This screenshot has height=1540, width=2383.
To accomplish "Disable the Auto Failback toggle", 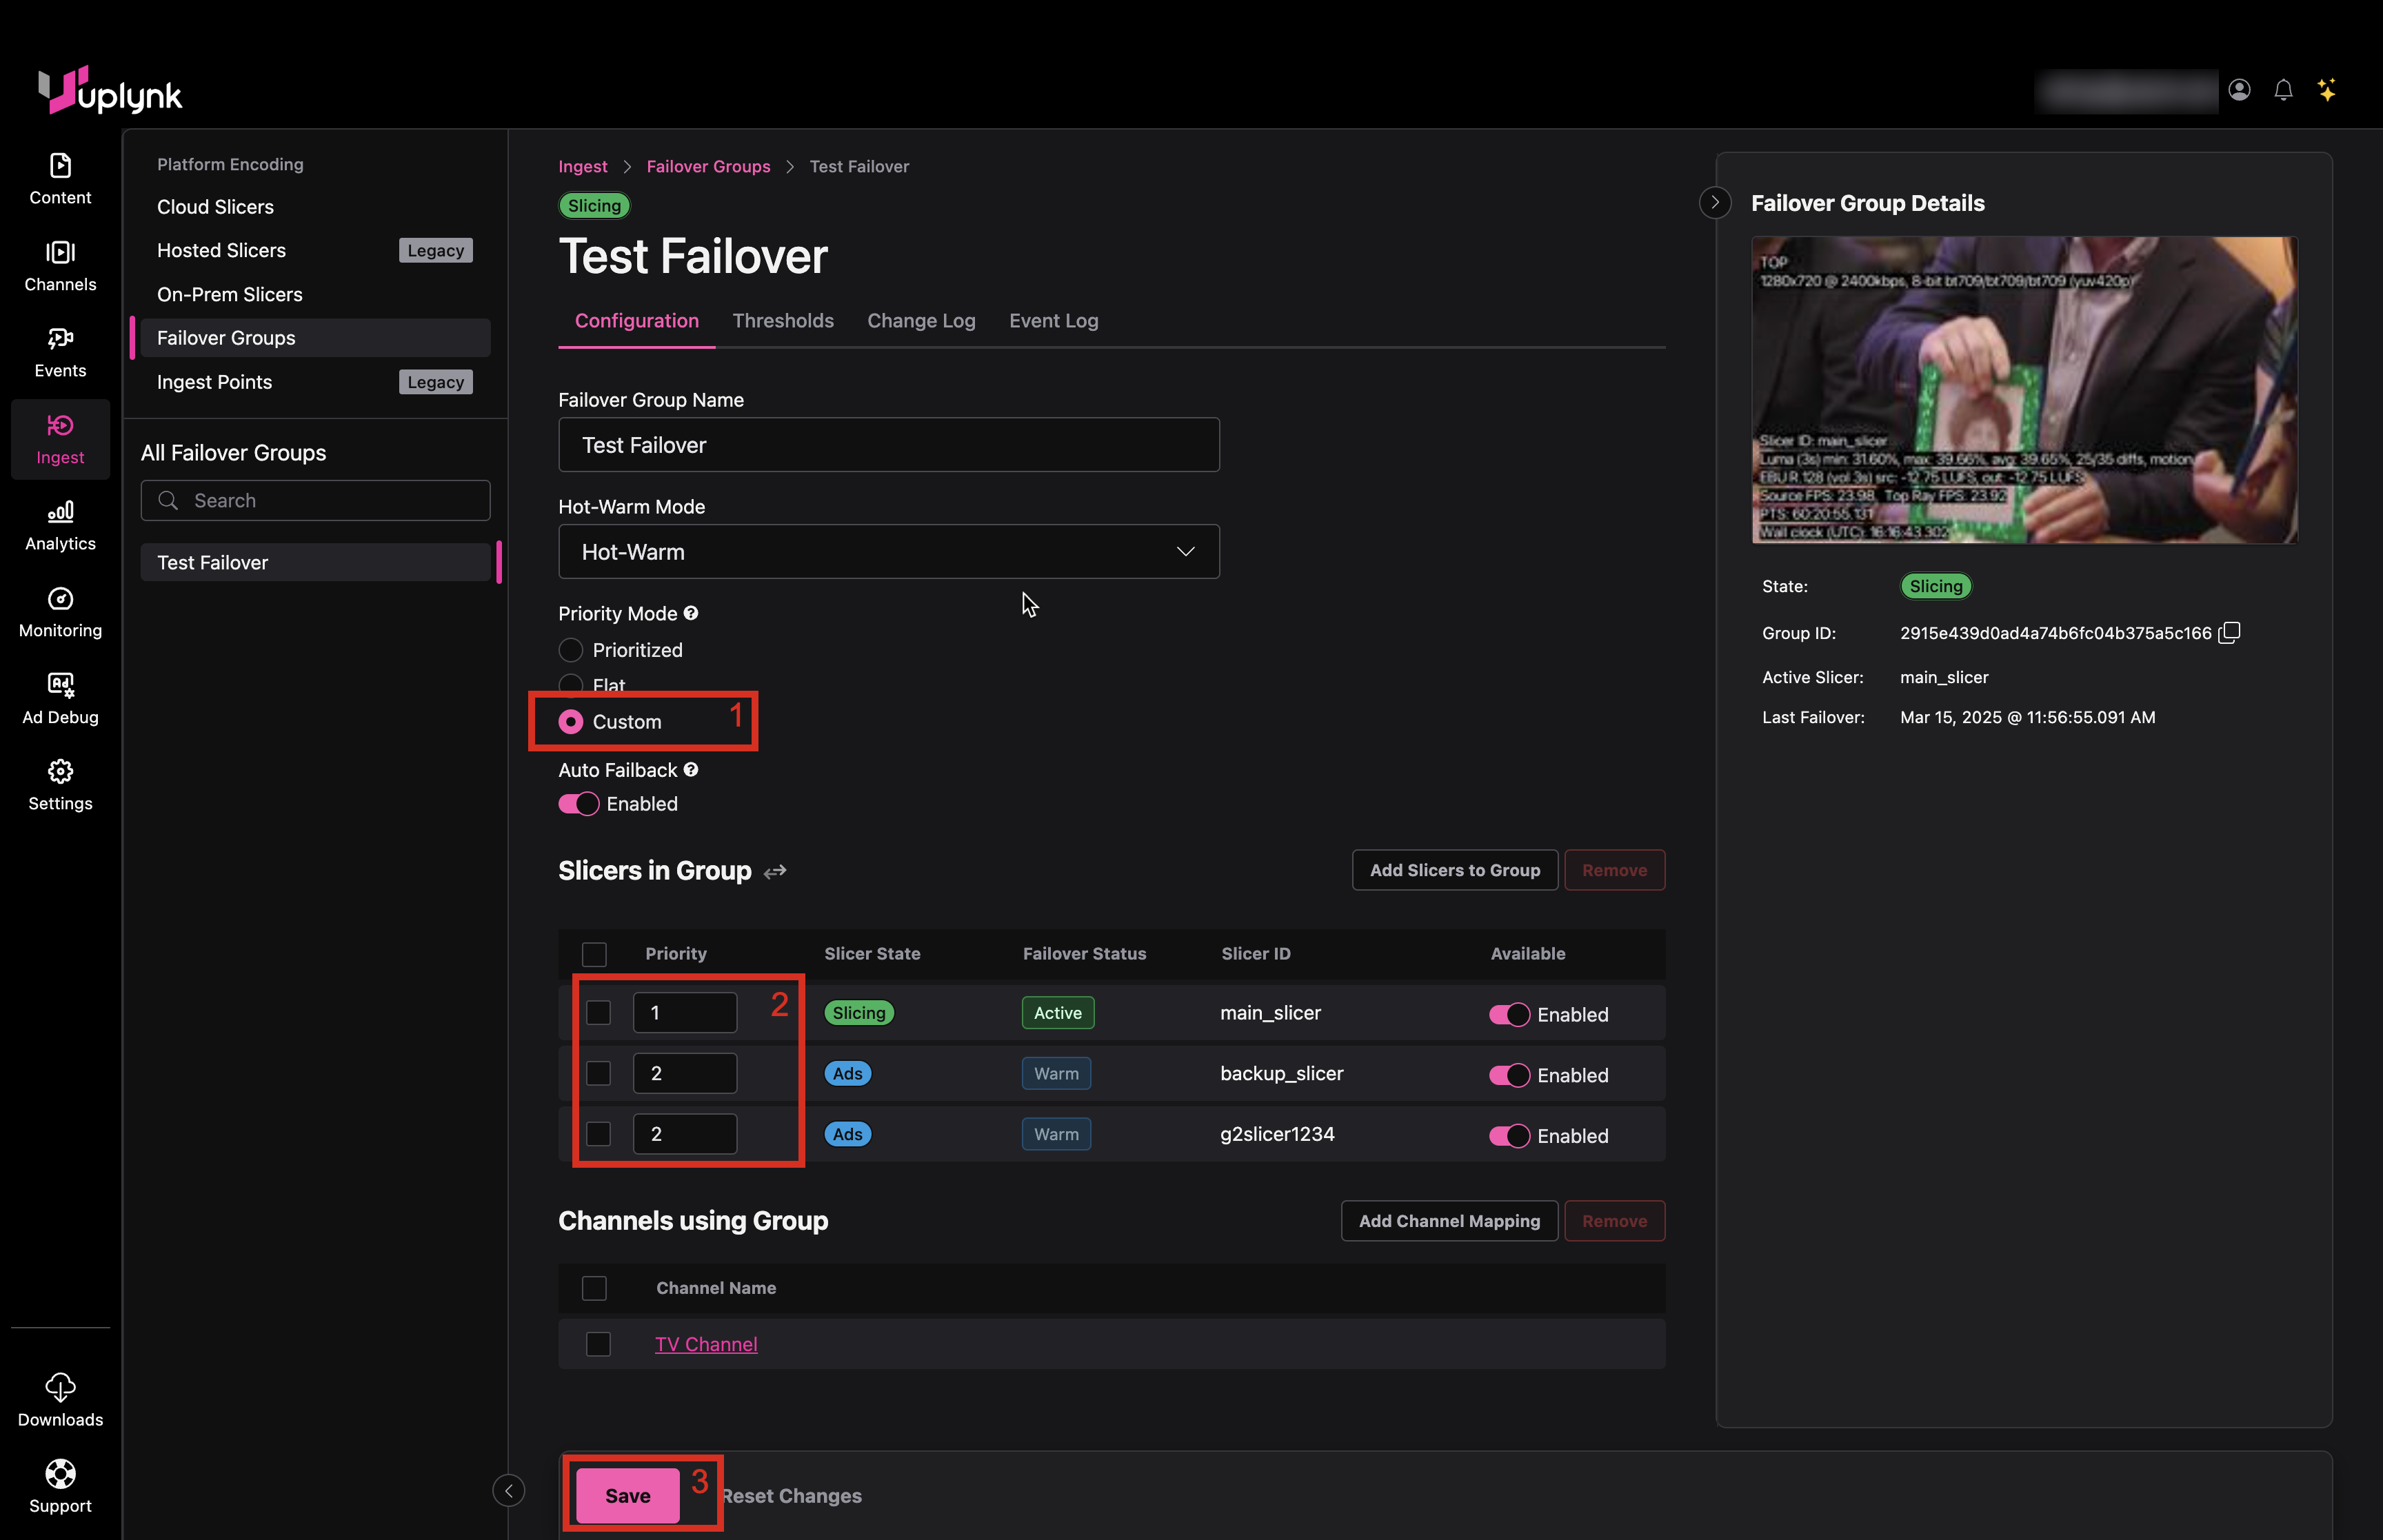I will tap(578, 804).
